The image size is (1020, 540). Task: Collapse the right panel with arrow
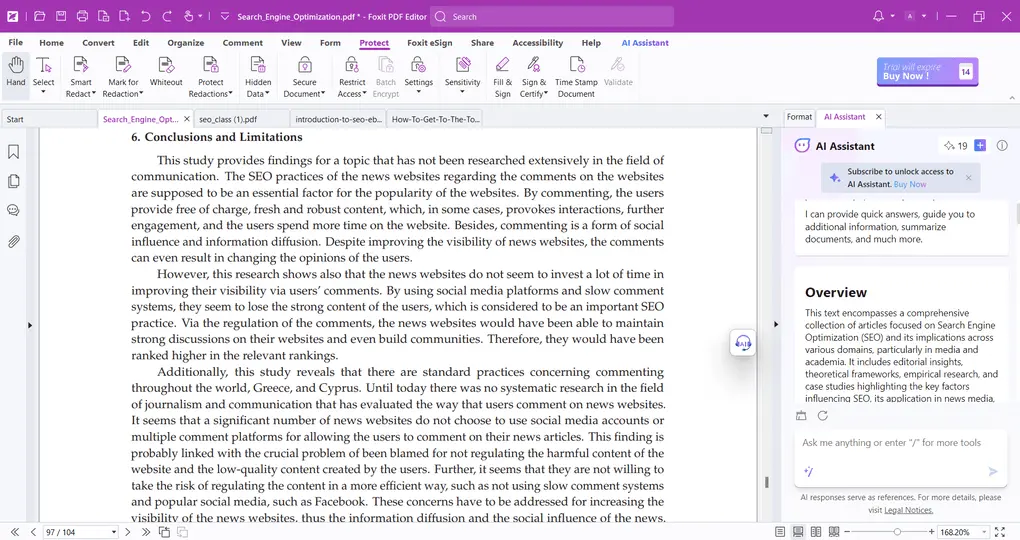tap(777, 325)
